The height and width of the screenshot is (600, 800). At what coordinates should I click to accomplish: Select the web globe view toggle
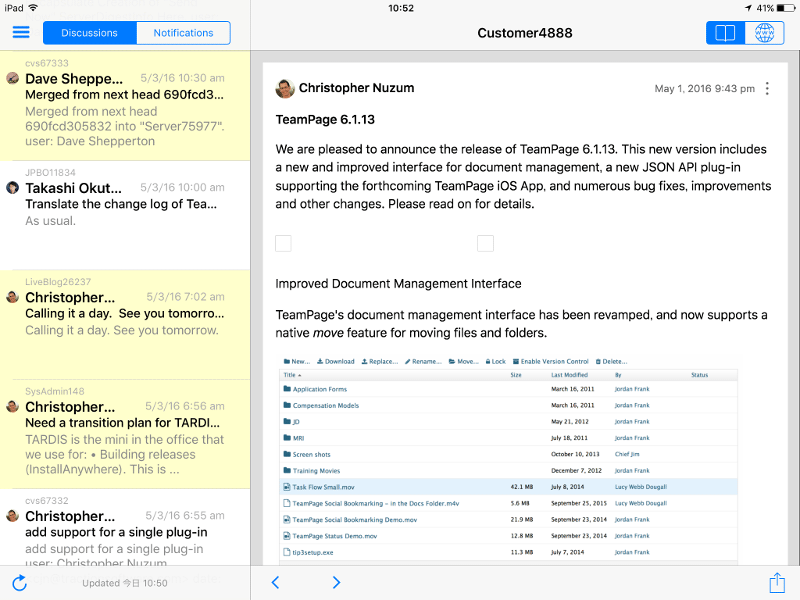(764, 33)
